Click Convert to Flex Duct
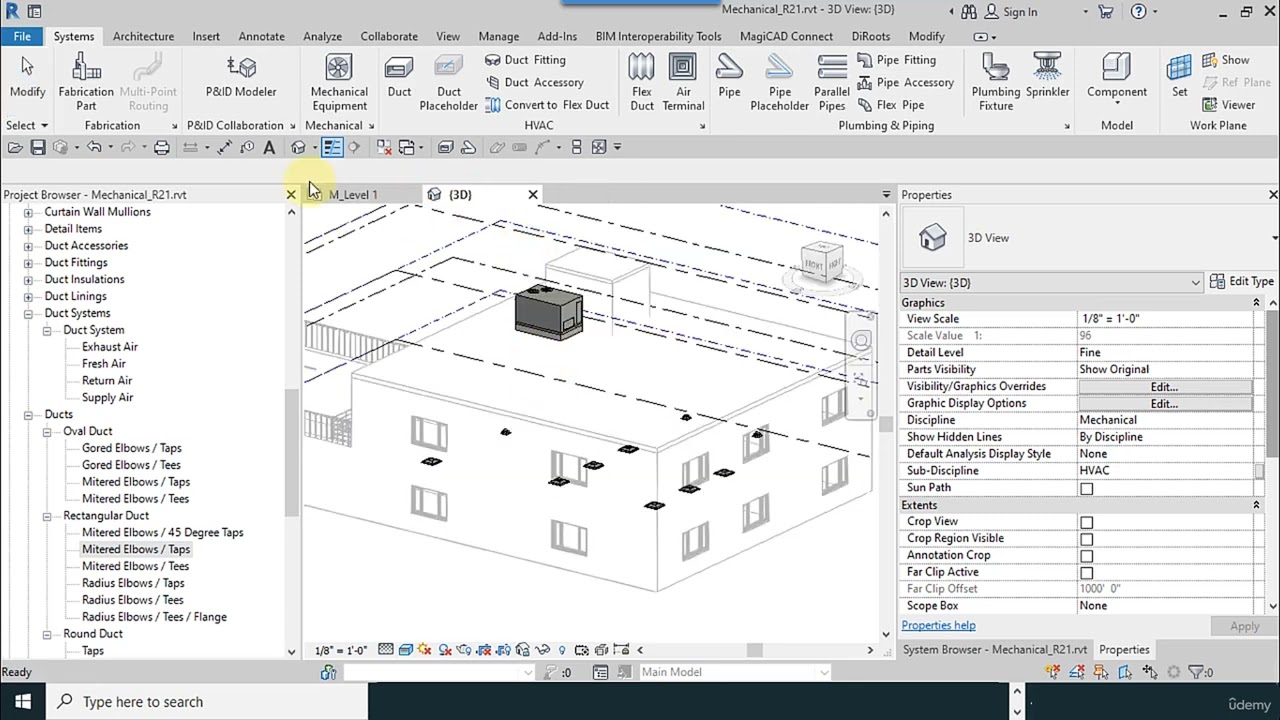 click(547, 105)
